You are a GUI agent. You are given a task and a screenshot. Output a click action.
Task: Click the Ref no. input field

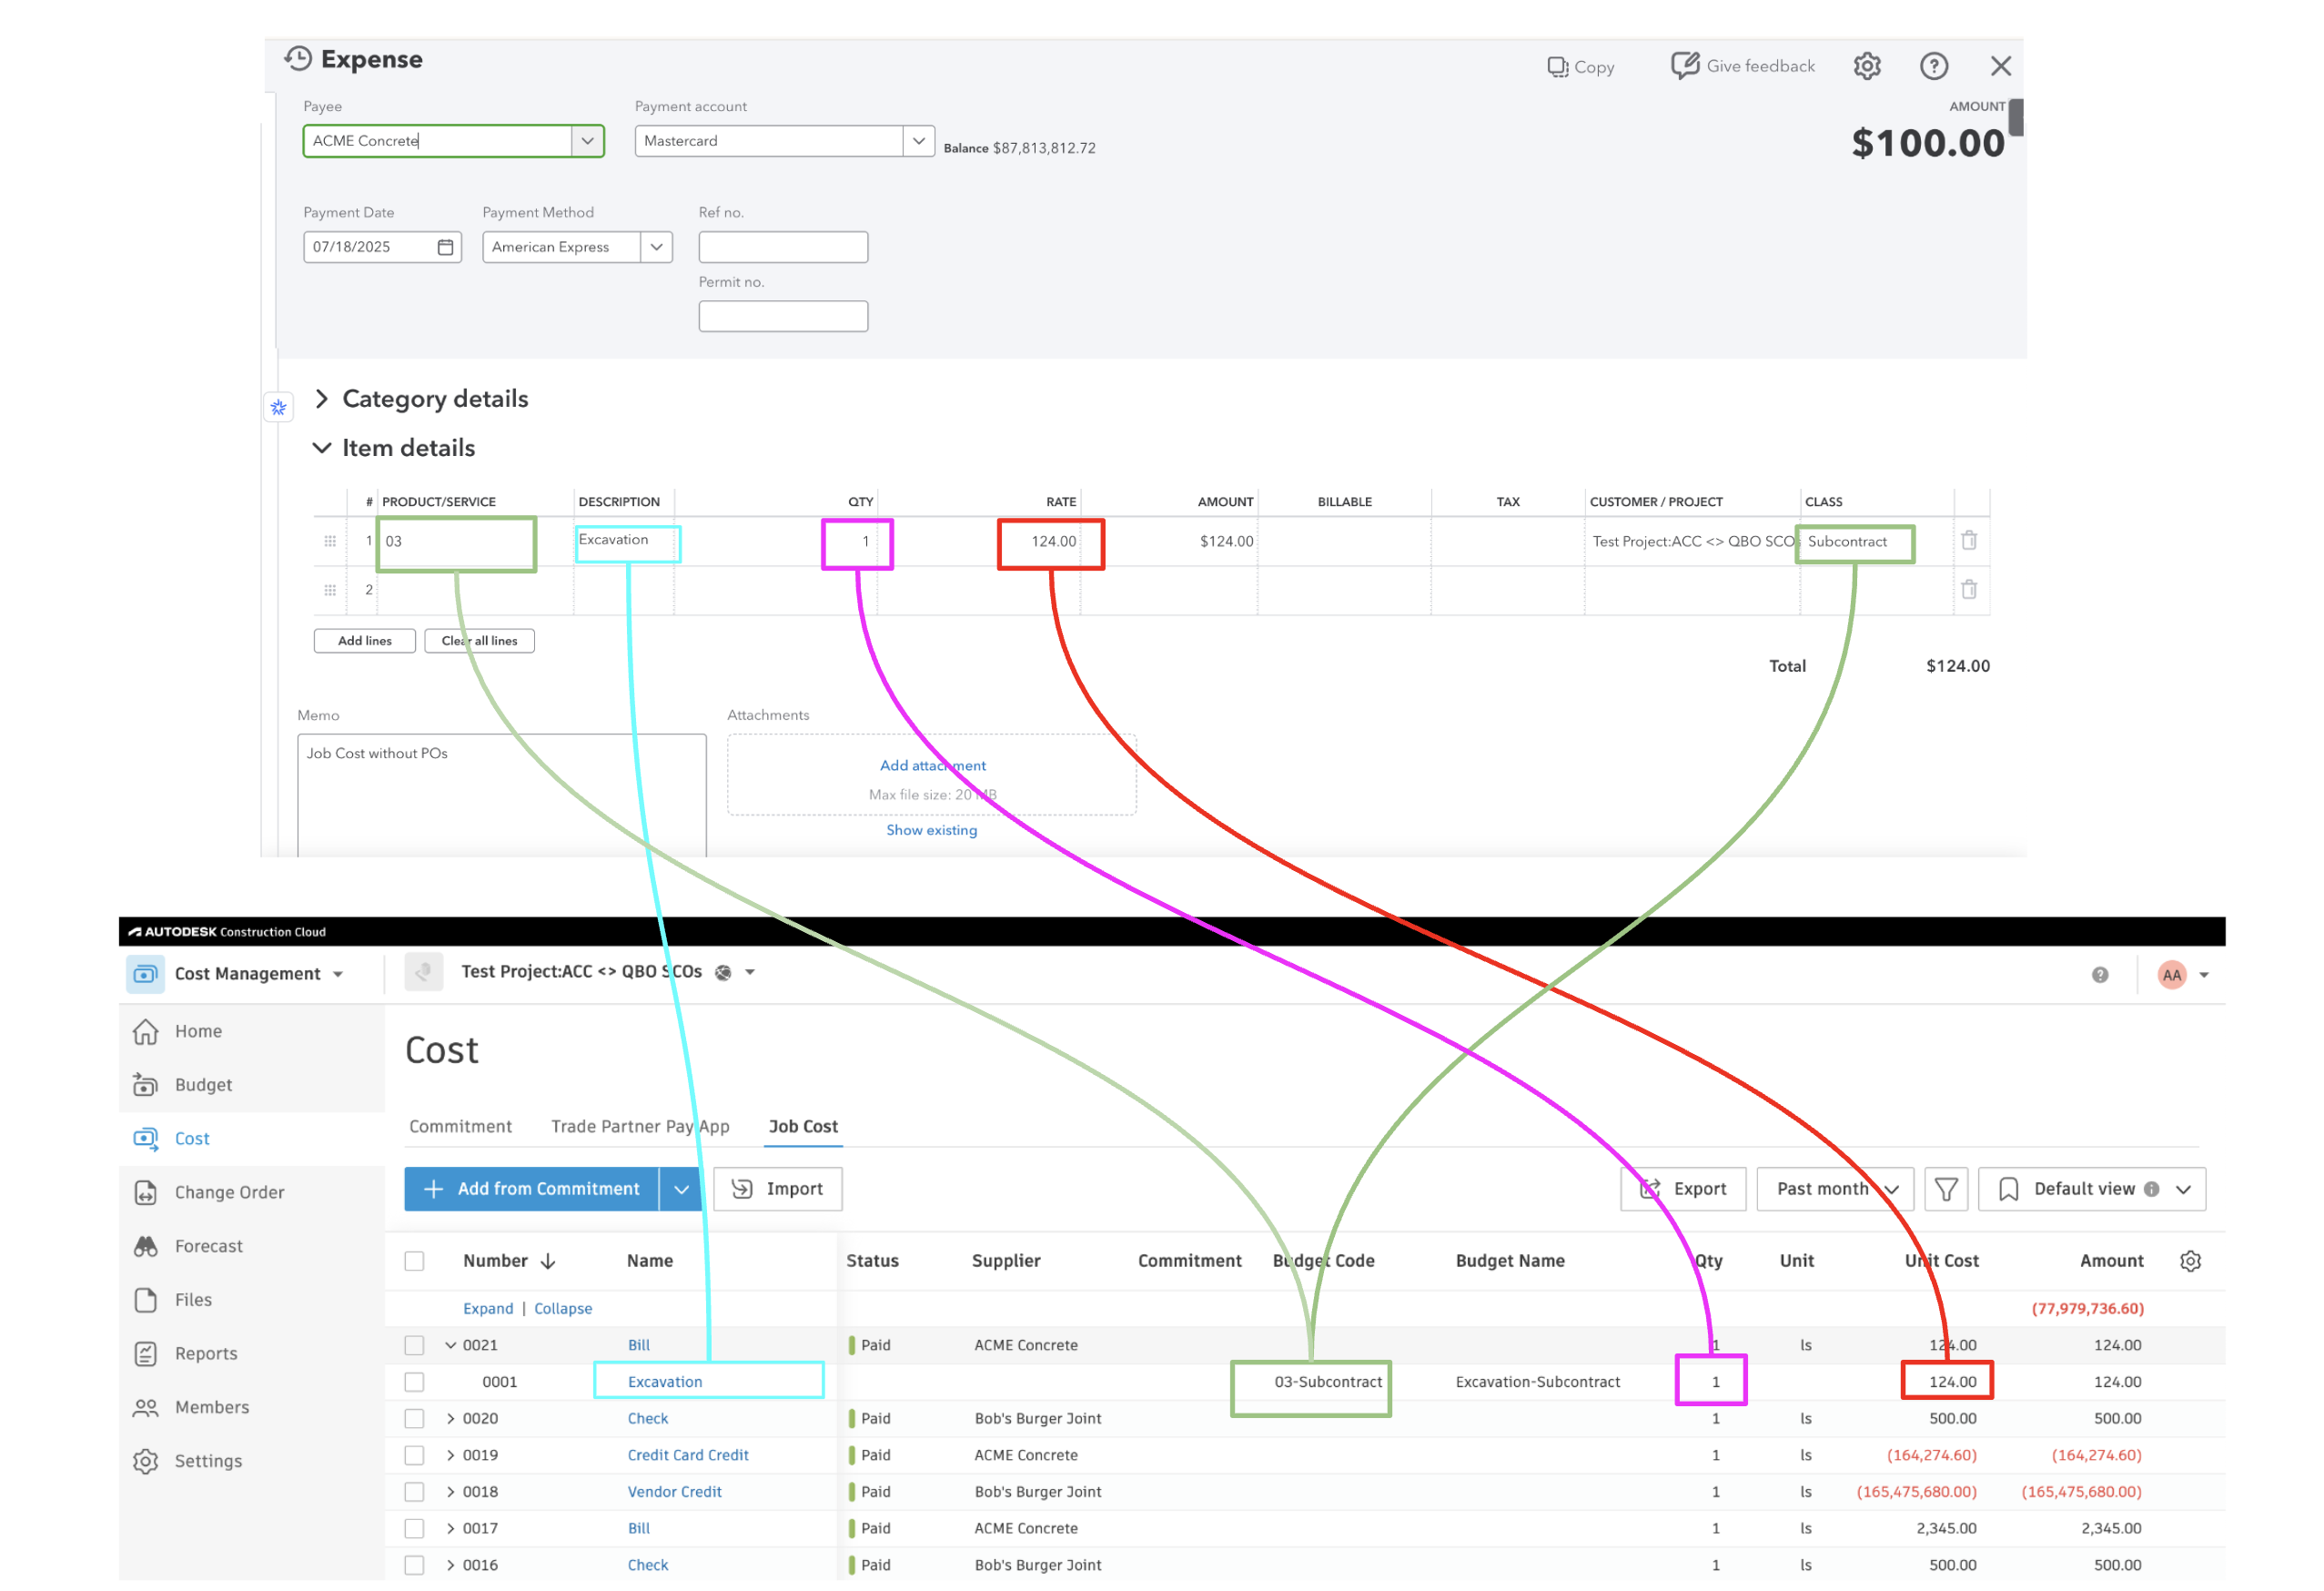[783, 247]
